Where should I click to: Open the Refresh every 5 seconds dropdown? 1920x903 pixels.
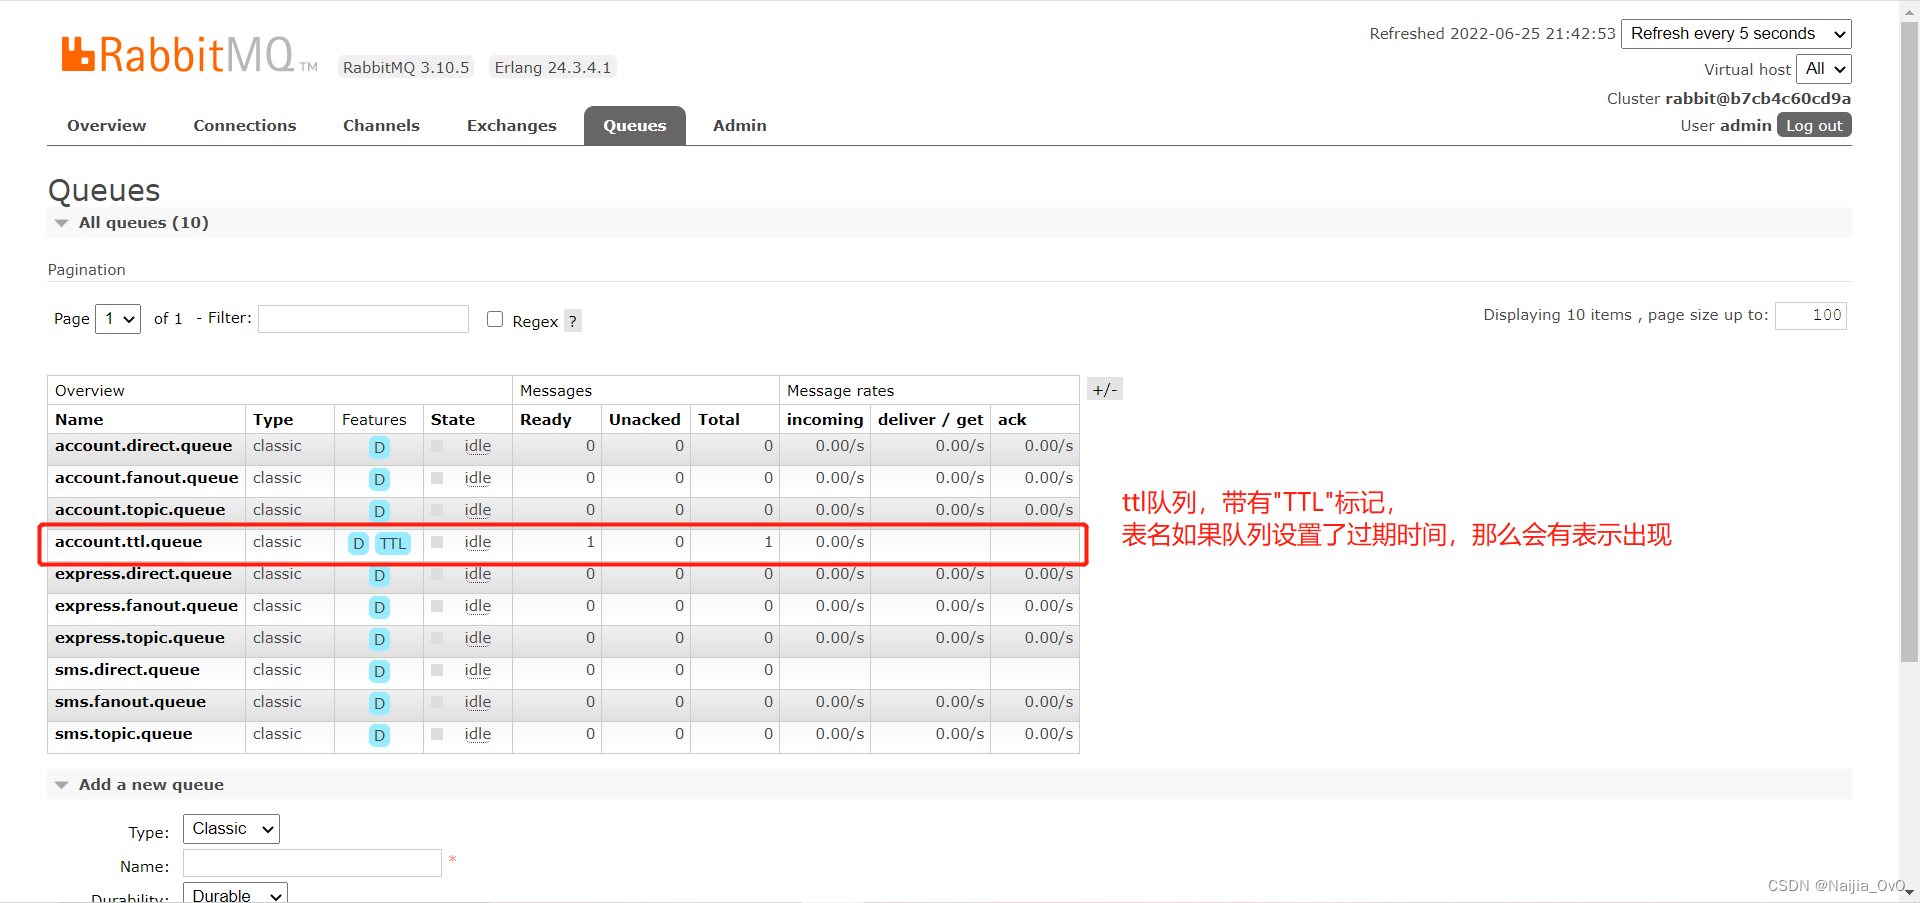click(1736, 33)
